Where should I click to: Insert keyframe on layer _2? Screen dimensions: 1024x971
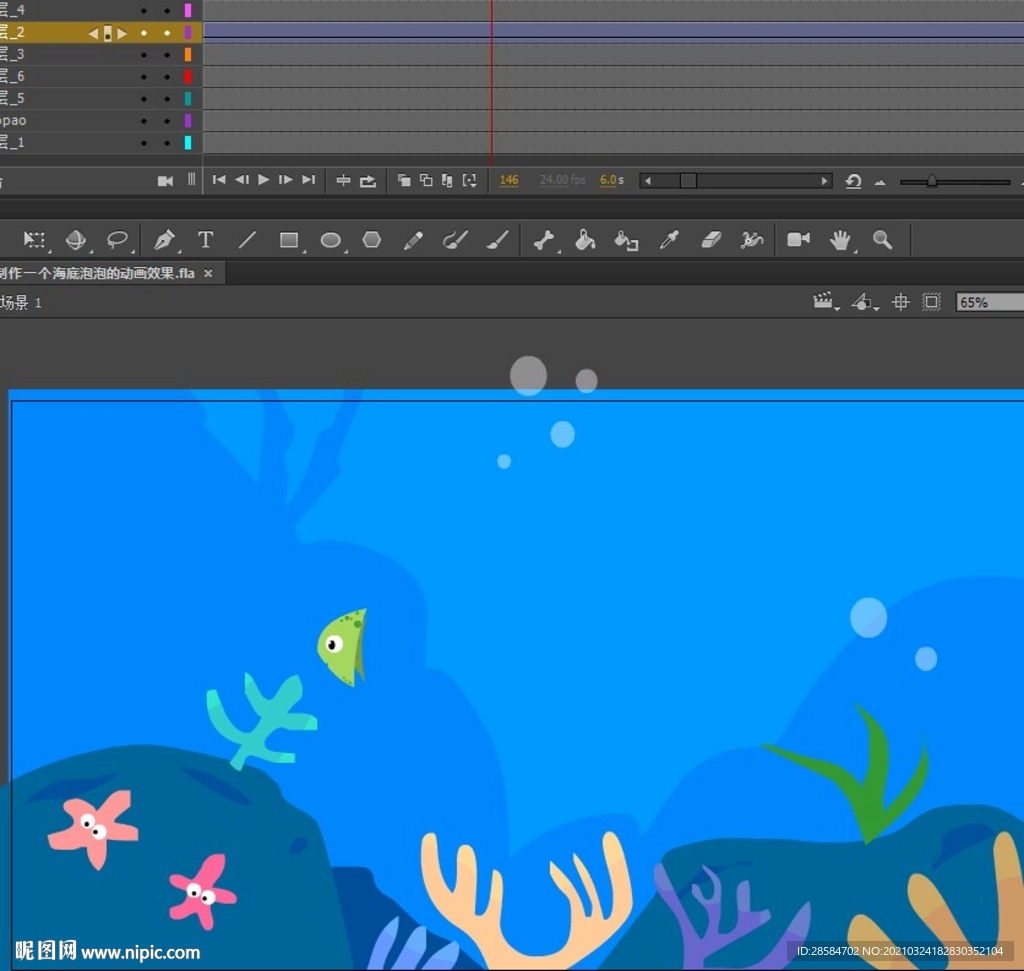(x=108, y=33)
